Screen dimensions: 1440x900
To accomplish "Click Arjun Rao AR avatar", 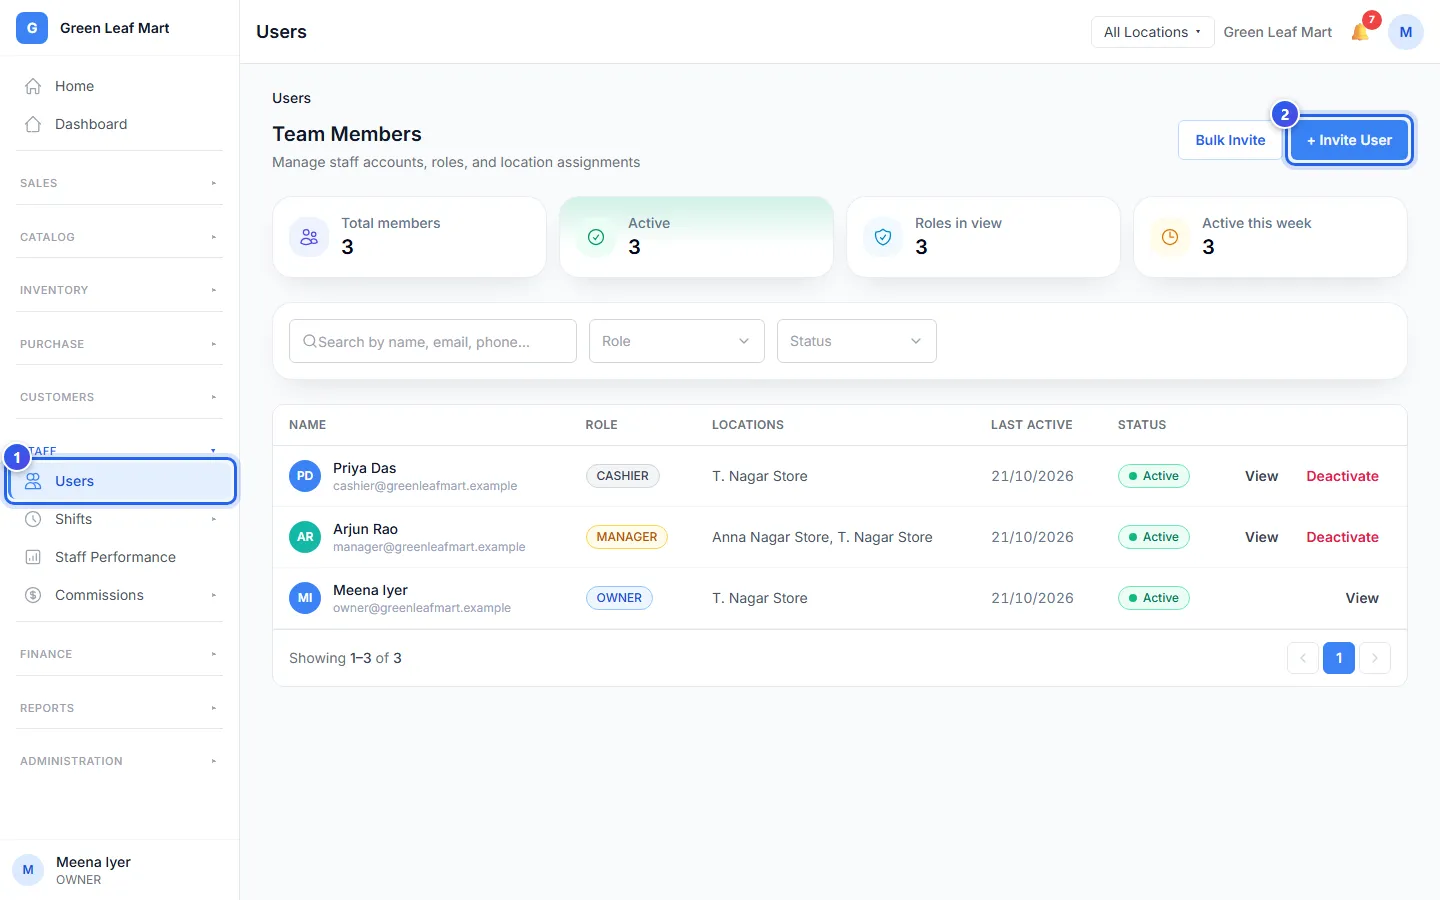I will point(305,537).
